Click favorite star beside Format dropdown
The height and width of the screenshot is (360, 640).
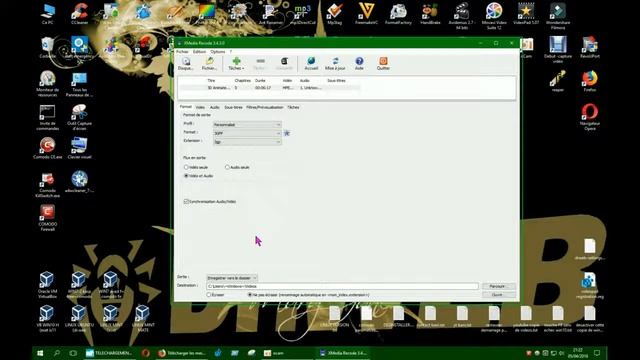click(287, 133)
